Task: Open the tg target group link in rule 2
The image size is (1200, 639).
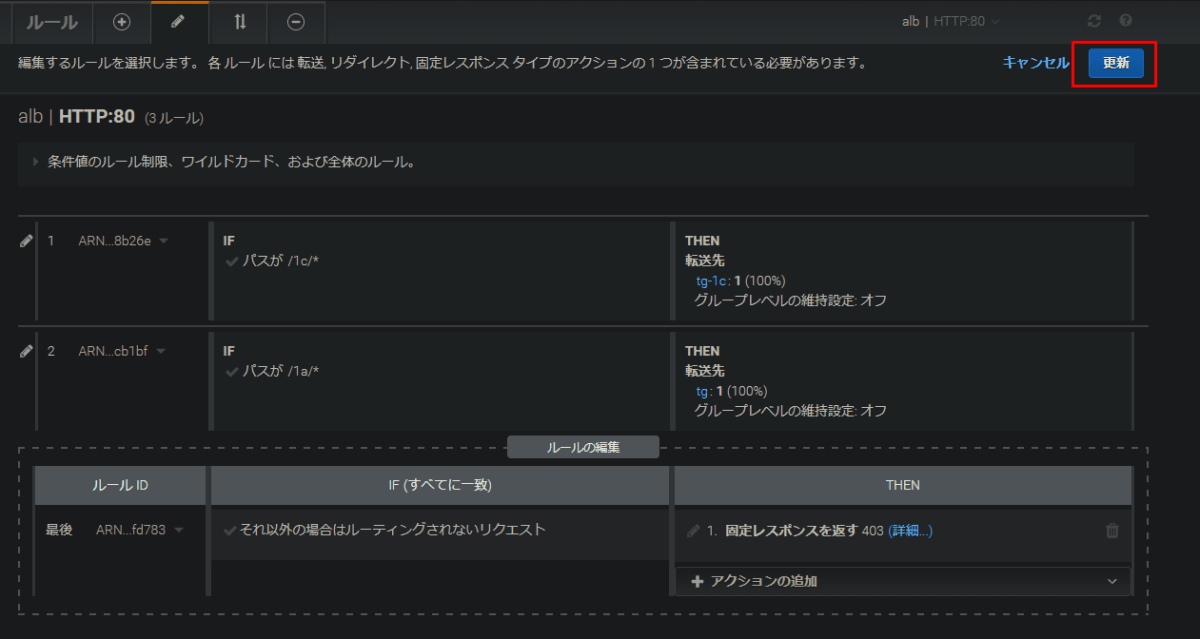Action: (703, 390)
